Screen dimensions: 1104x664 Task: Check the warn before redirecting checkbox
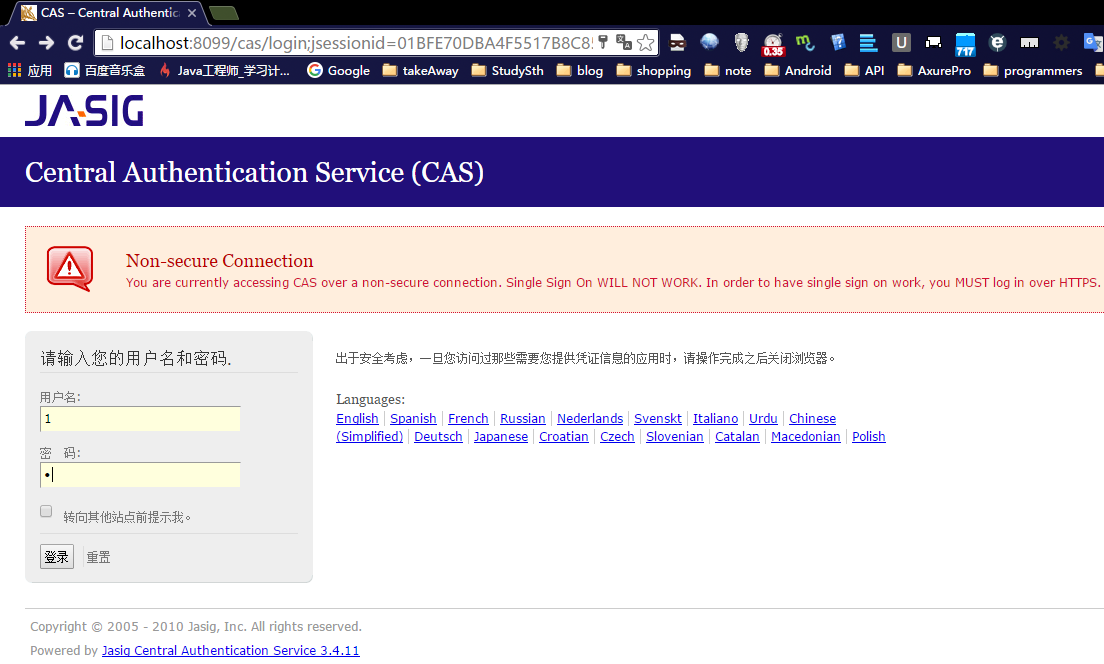click(x=46, y=511)
